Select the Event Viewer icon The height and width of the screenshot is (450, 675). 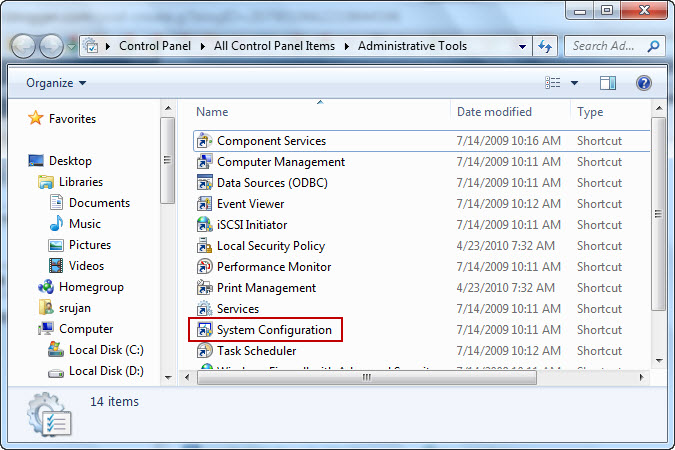point(204,204)
